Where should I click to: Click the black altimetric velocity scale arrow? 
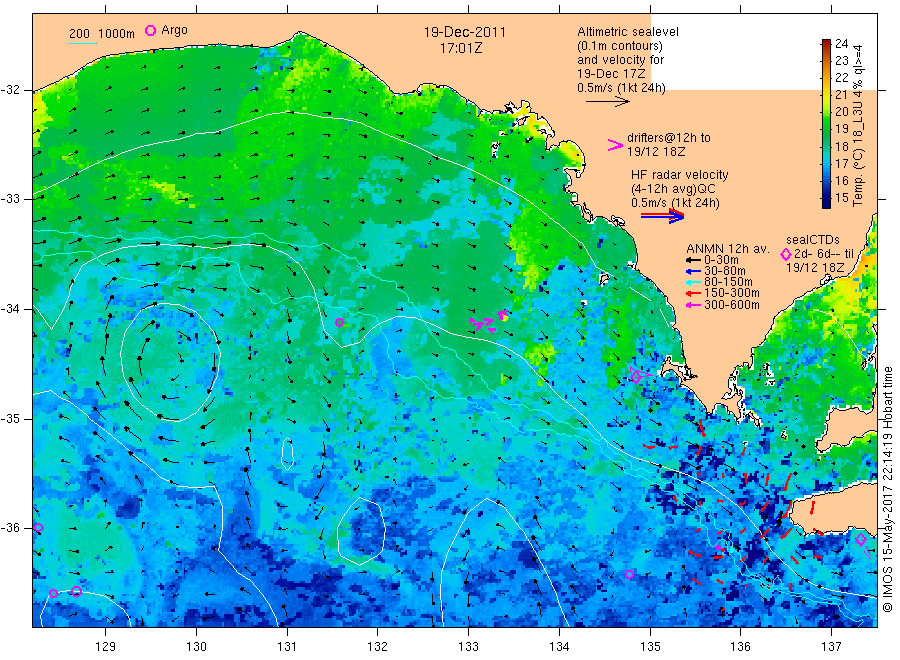coord(608,102)
